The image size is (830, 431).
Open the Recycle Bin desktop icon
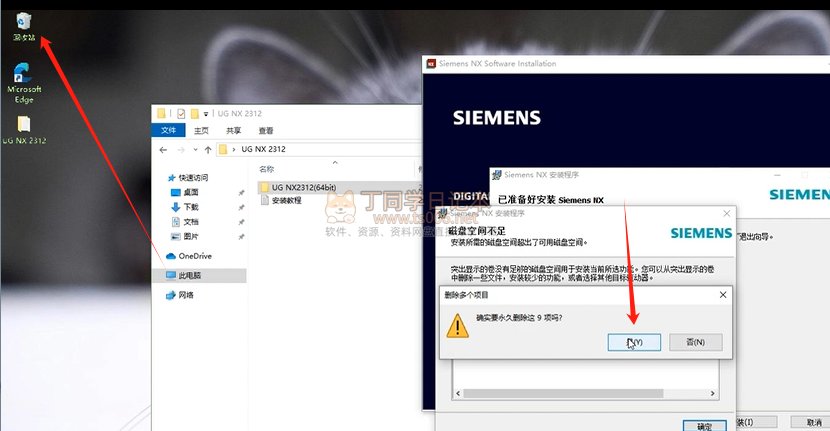[24, 26]
